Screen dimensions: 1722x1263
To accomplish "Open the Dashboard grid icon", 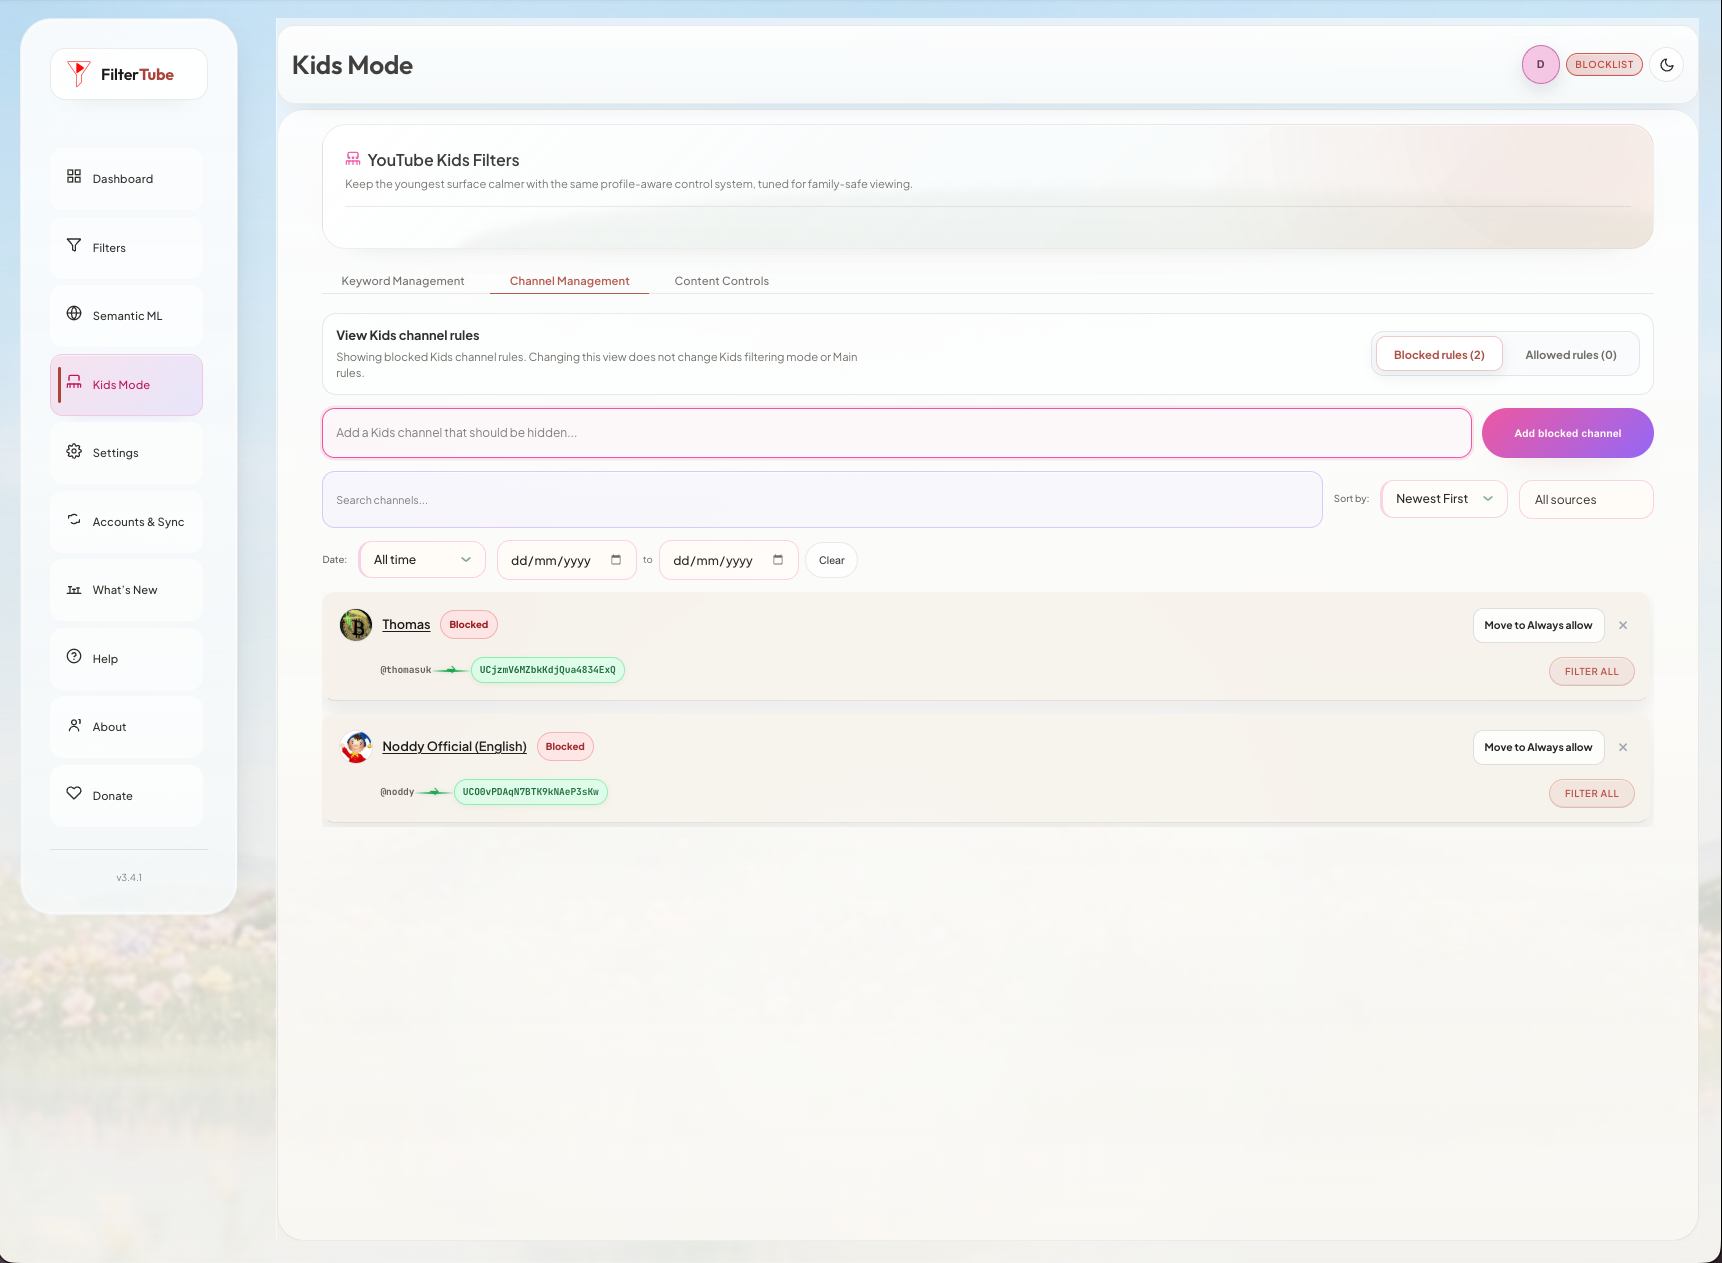I will click(x=74, y=177).
